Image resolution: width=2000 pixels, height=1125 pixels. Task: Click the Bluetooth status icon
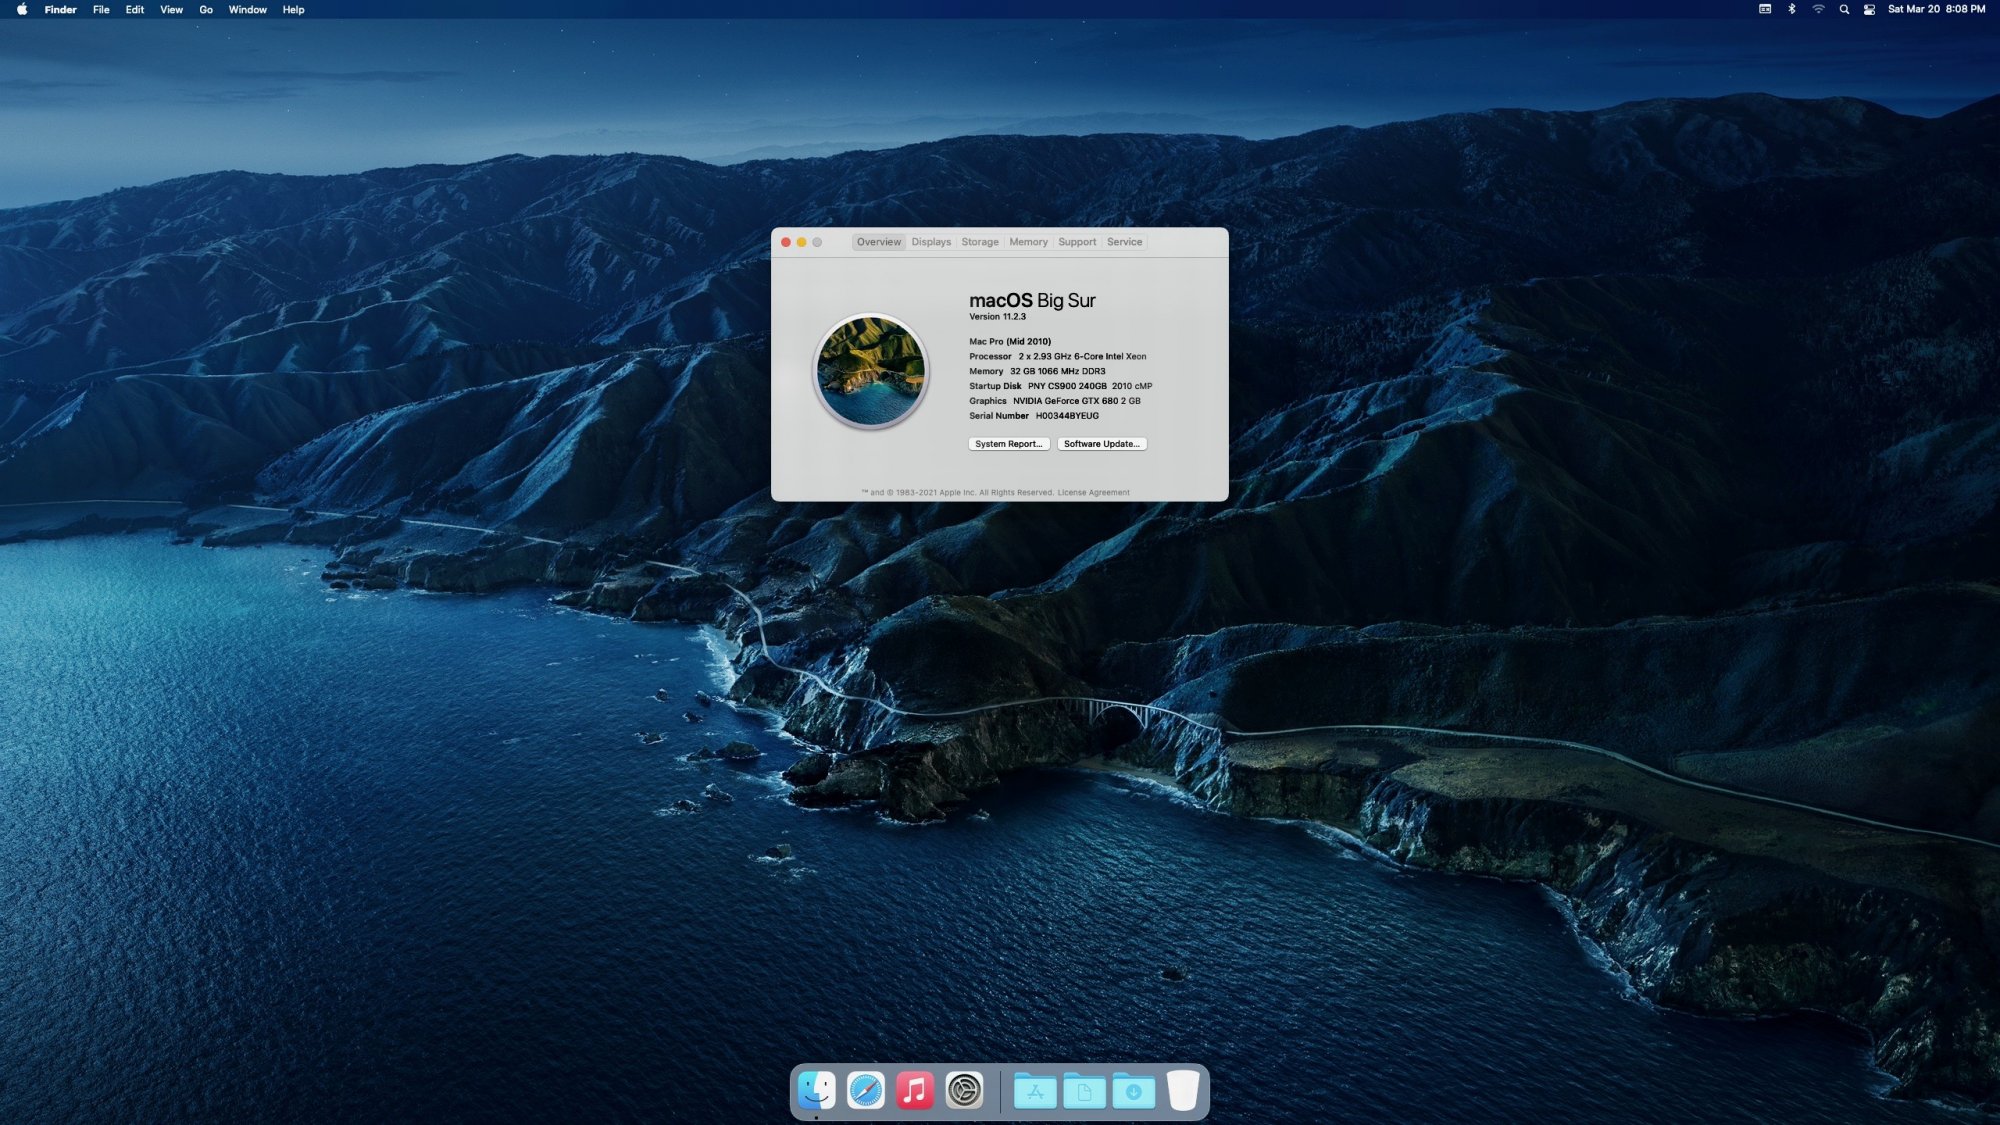1792,9
